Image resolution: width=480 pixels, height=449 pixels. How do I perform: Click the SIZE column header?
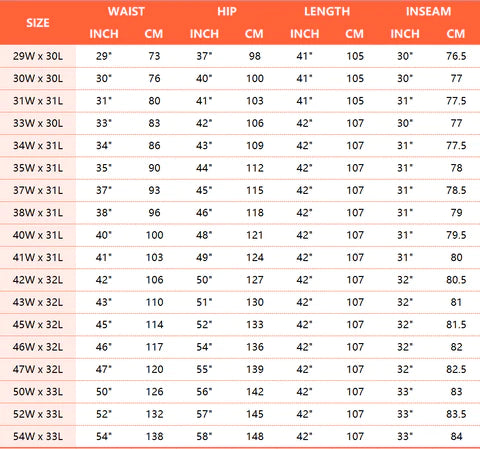tap(38, 23)
